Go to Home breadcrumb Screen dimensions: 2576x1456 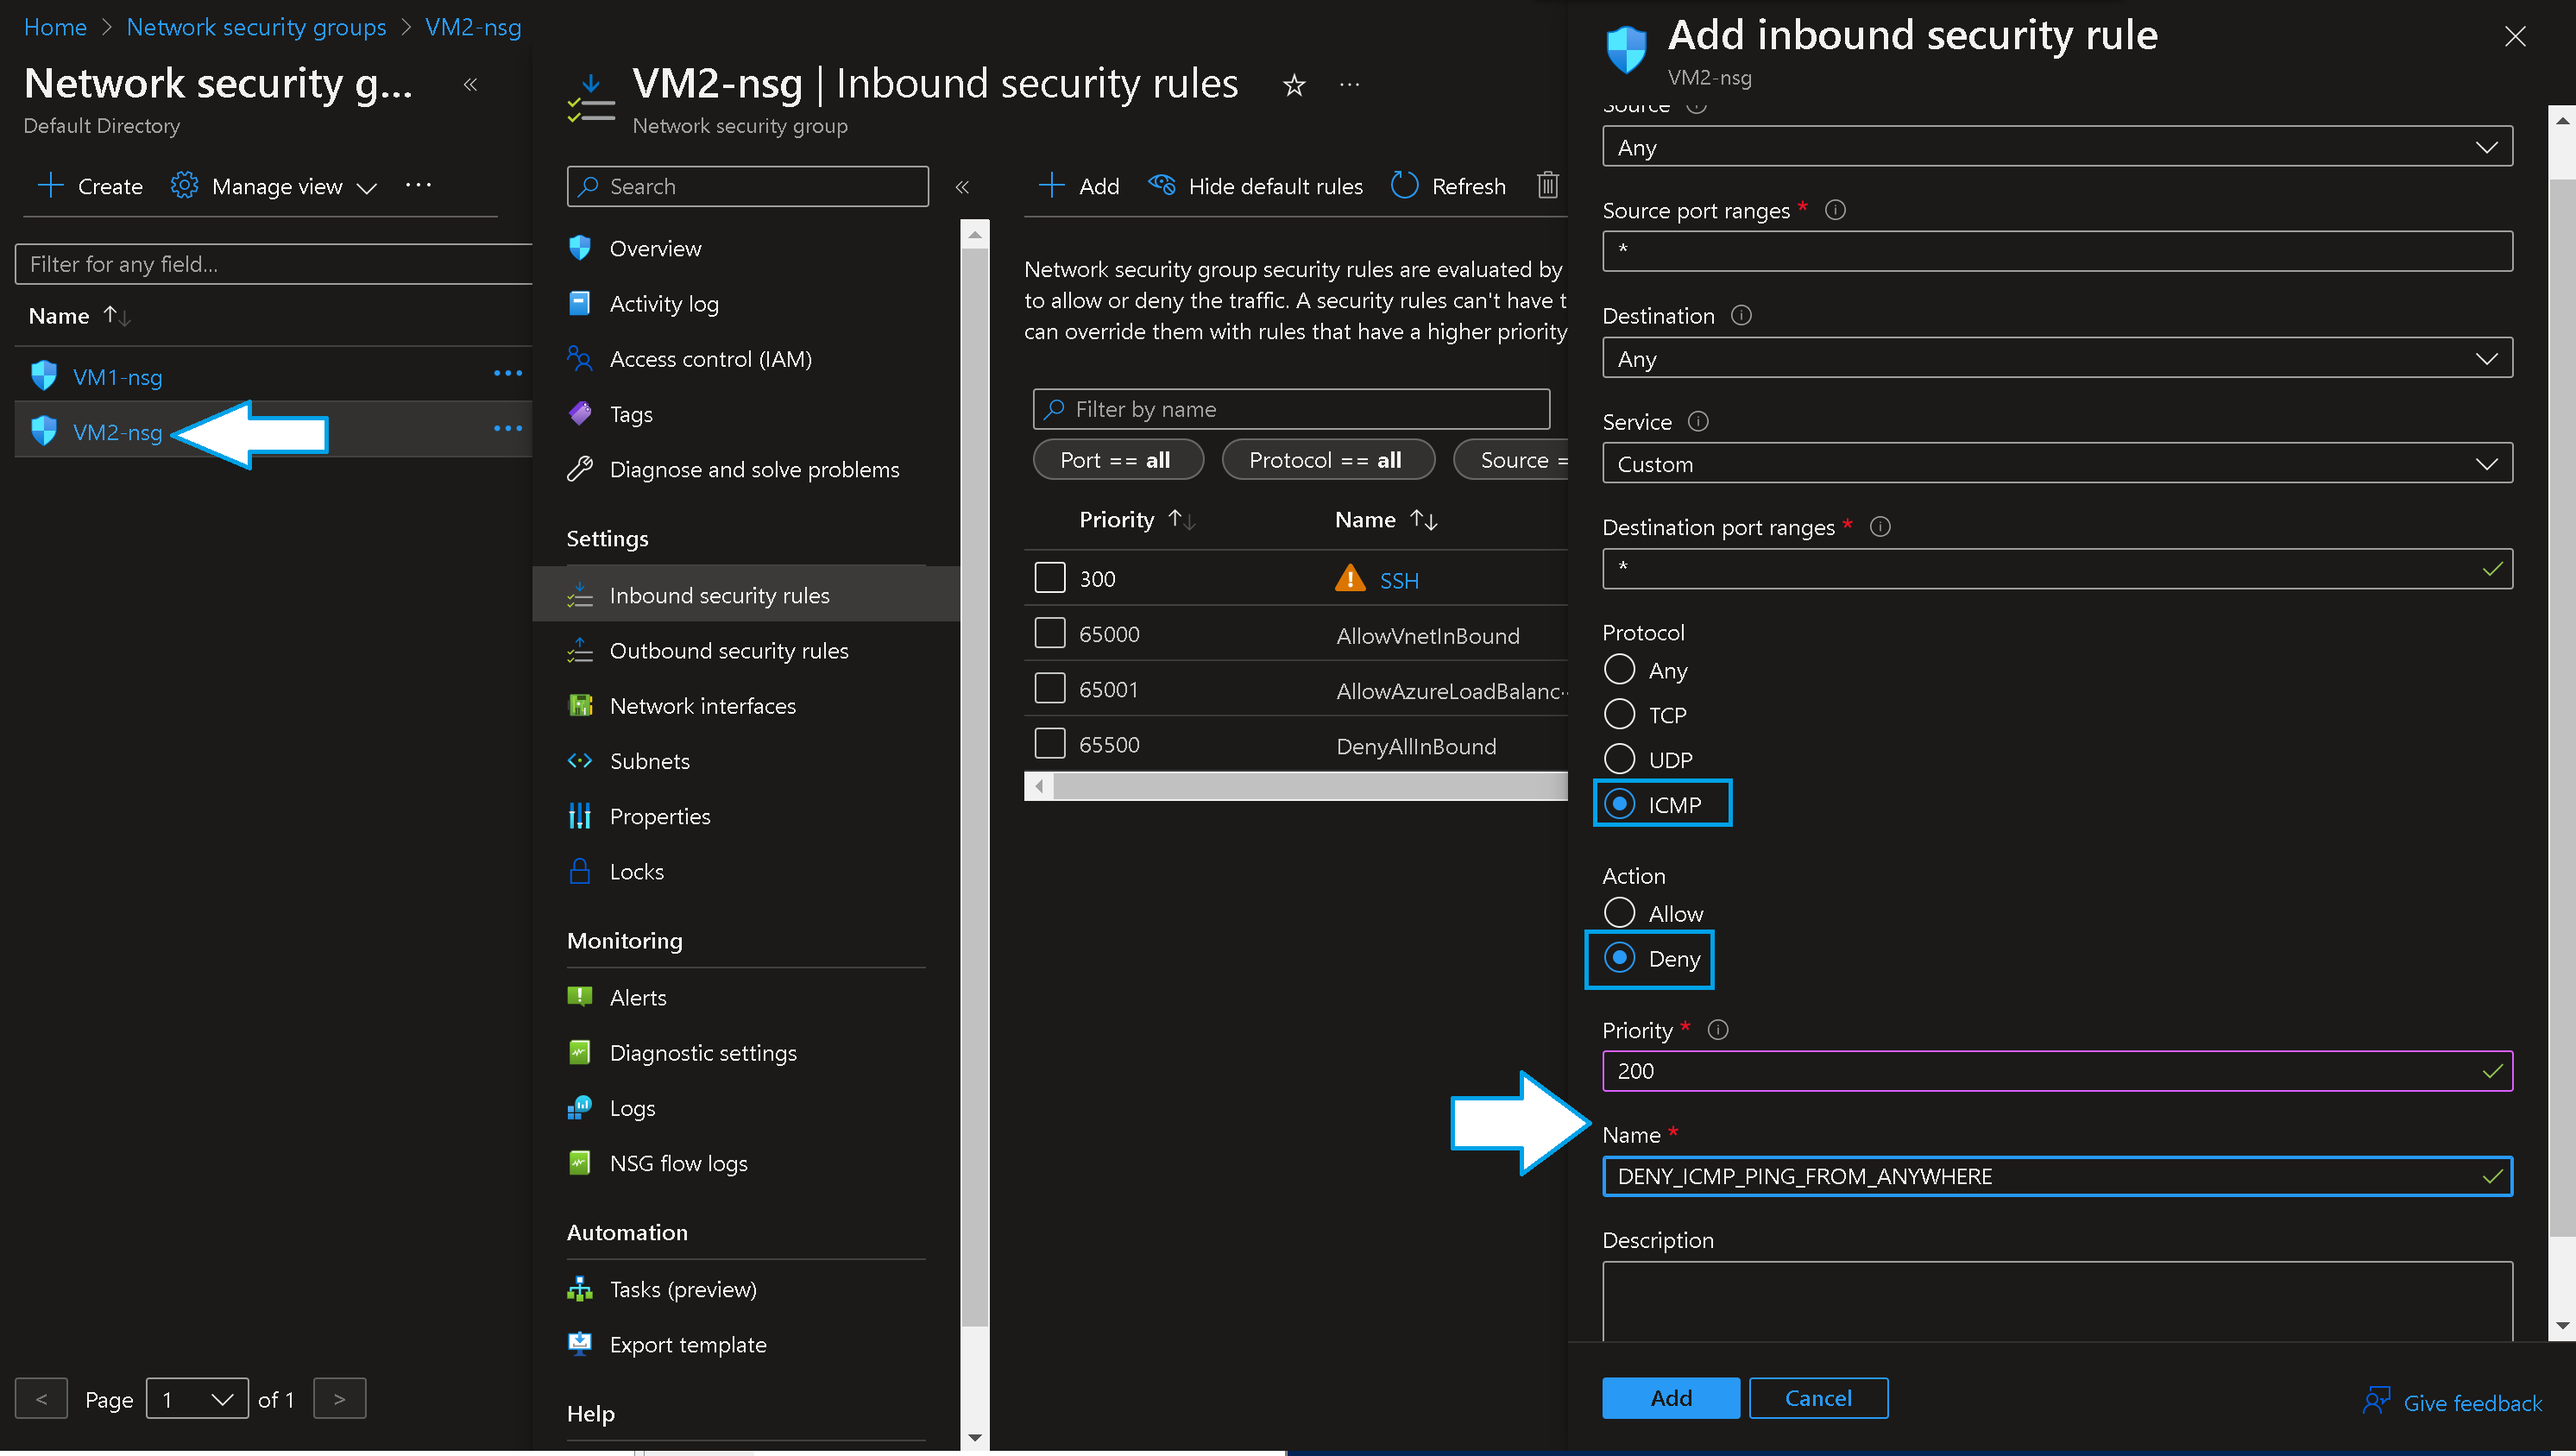55,27
